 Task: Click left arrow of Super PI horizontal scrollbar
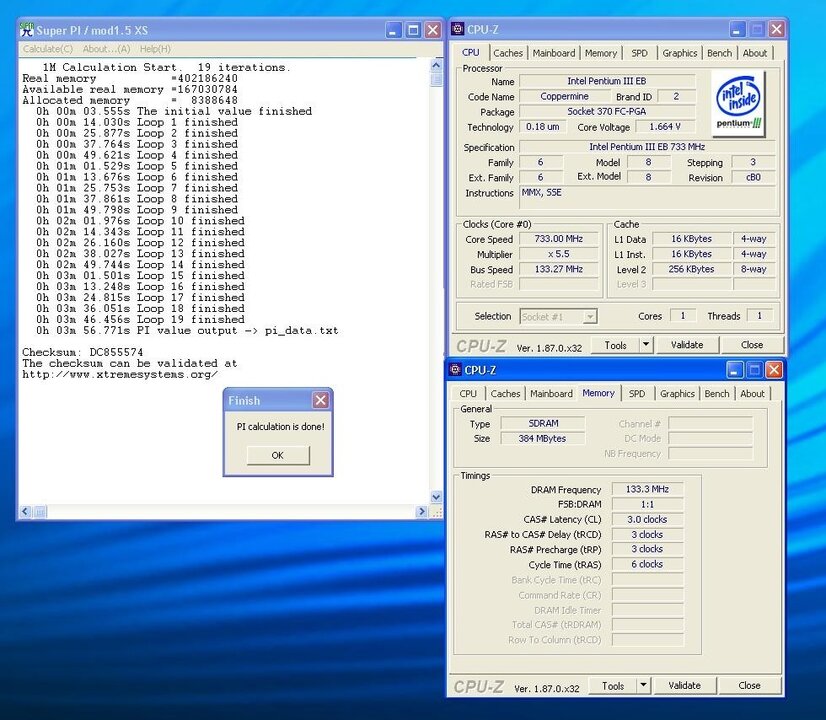coord(25,511)
